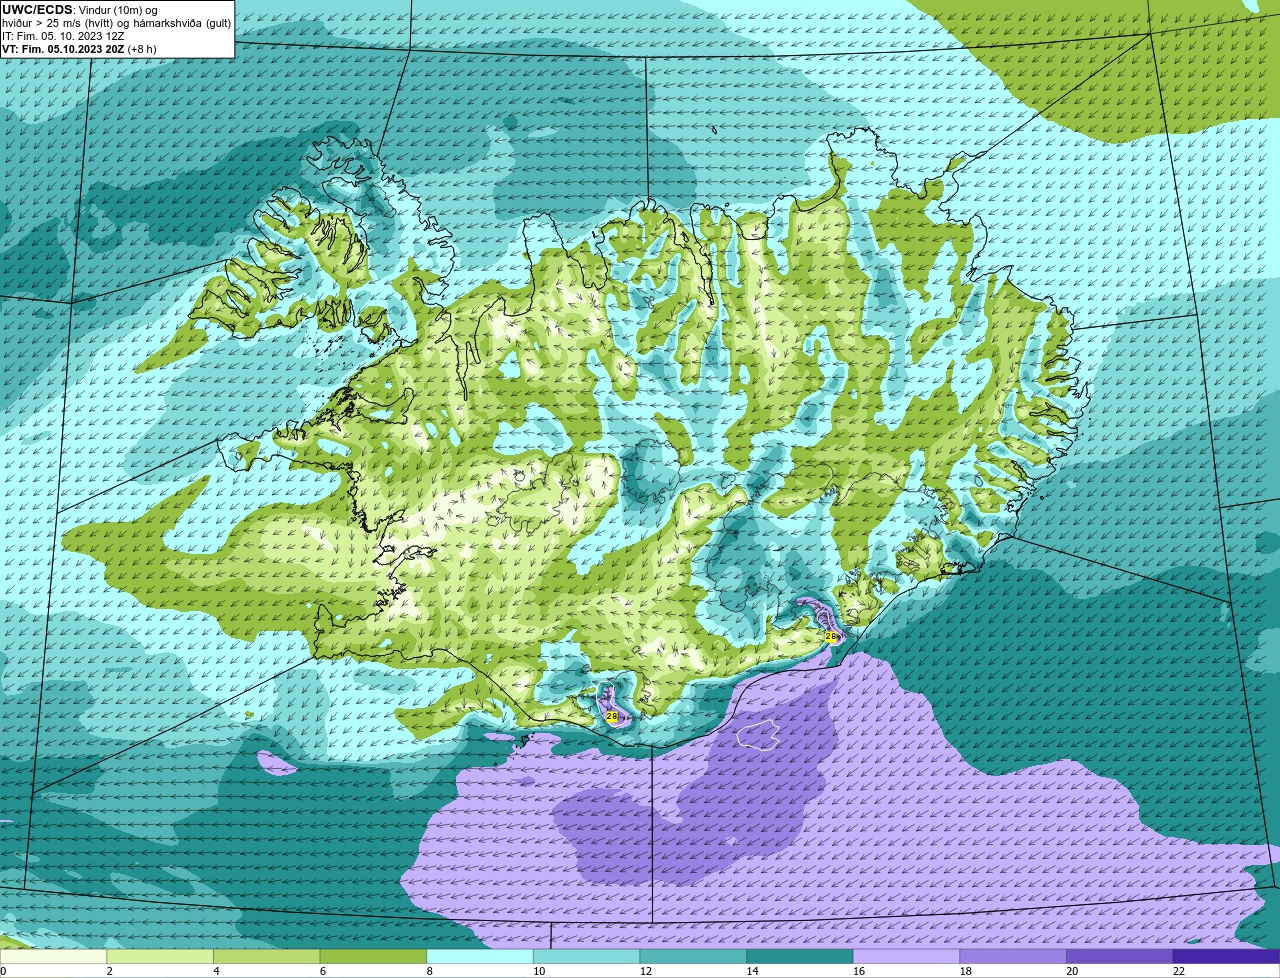Choose the 6–8 m/s olive green legend swatch
Viewport: 1280px width, 978px height.
click(x=373, y=957)
